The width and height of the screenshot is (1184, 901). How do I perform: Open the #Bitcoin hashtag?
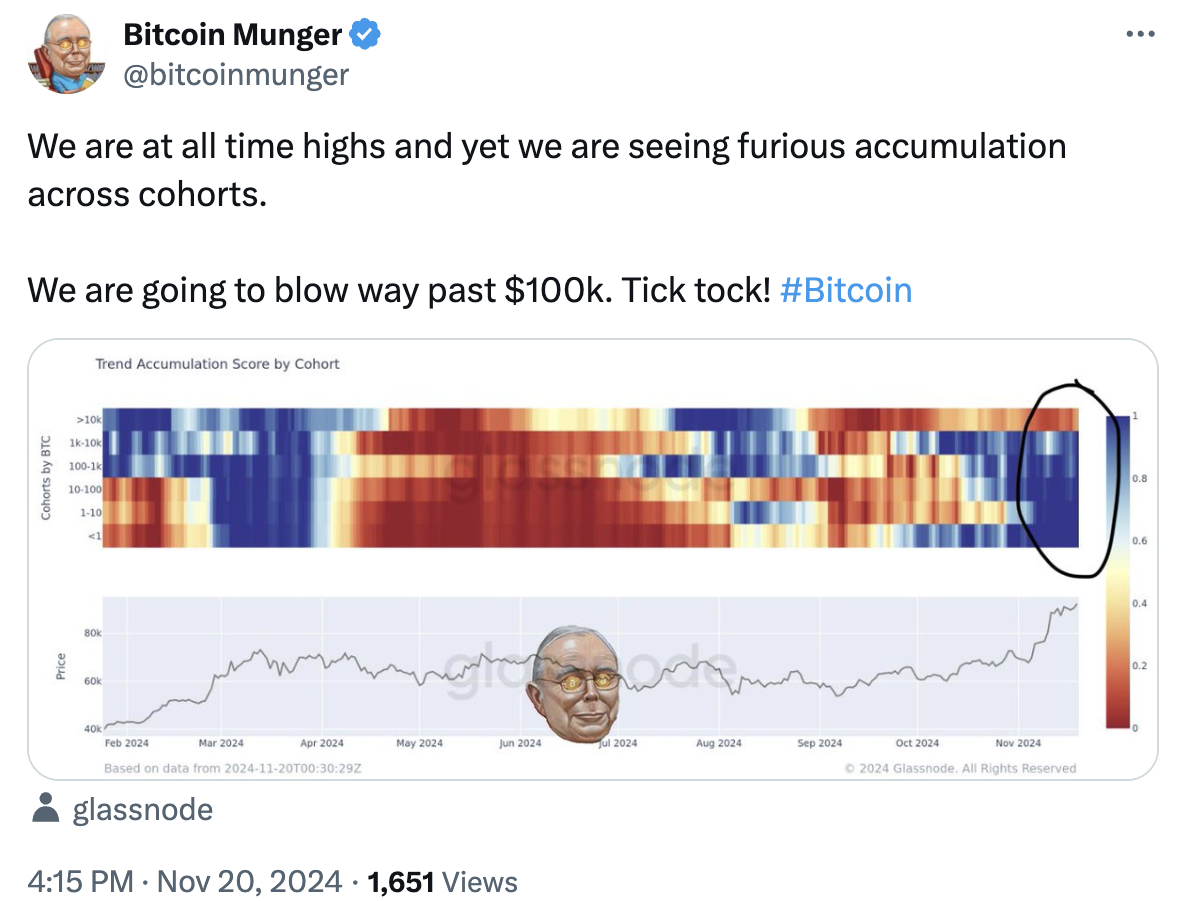844,290
